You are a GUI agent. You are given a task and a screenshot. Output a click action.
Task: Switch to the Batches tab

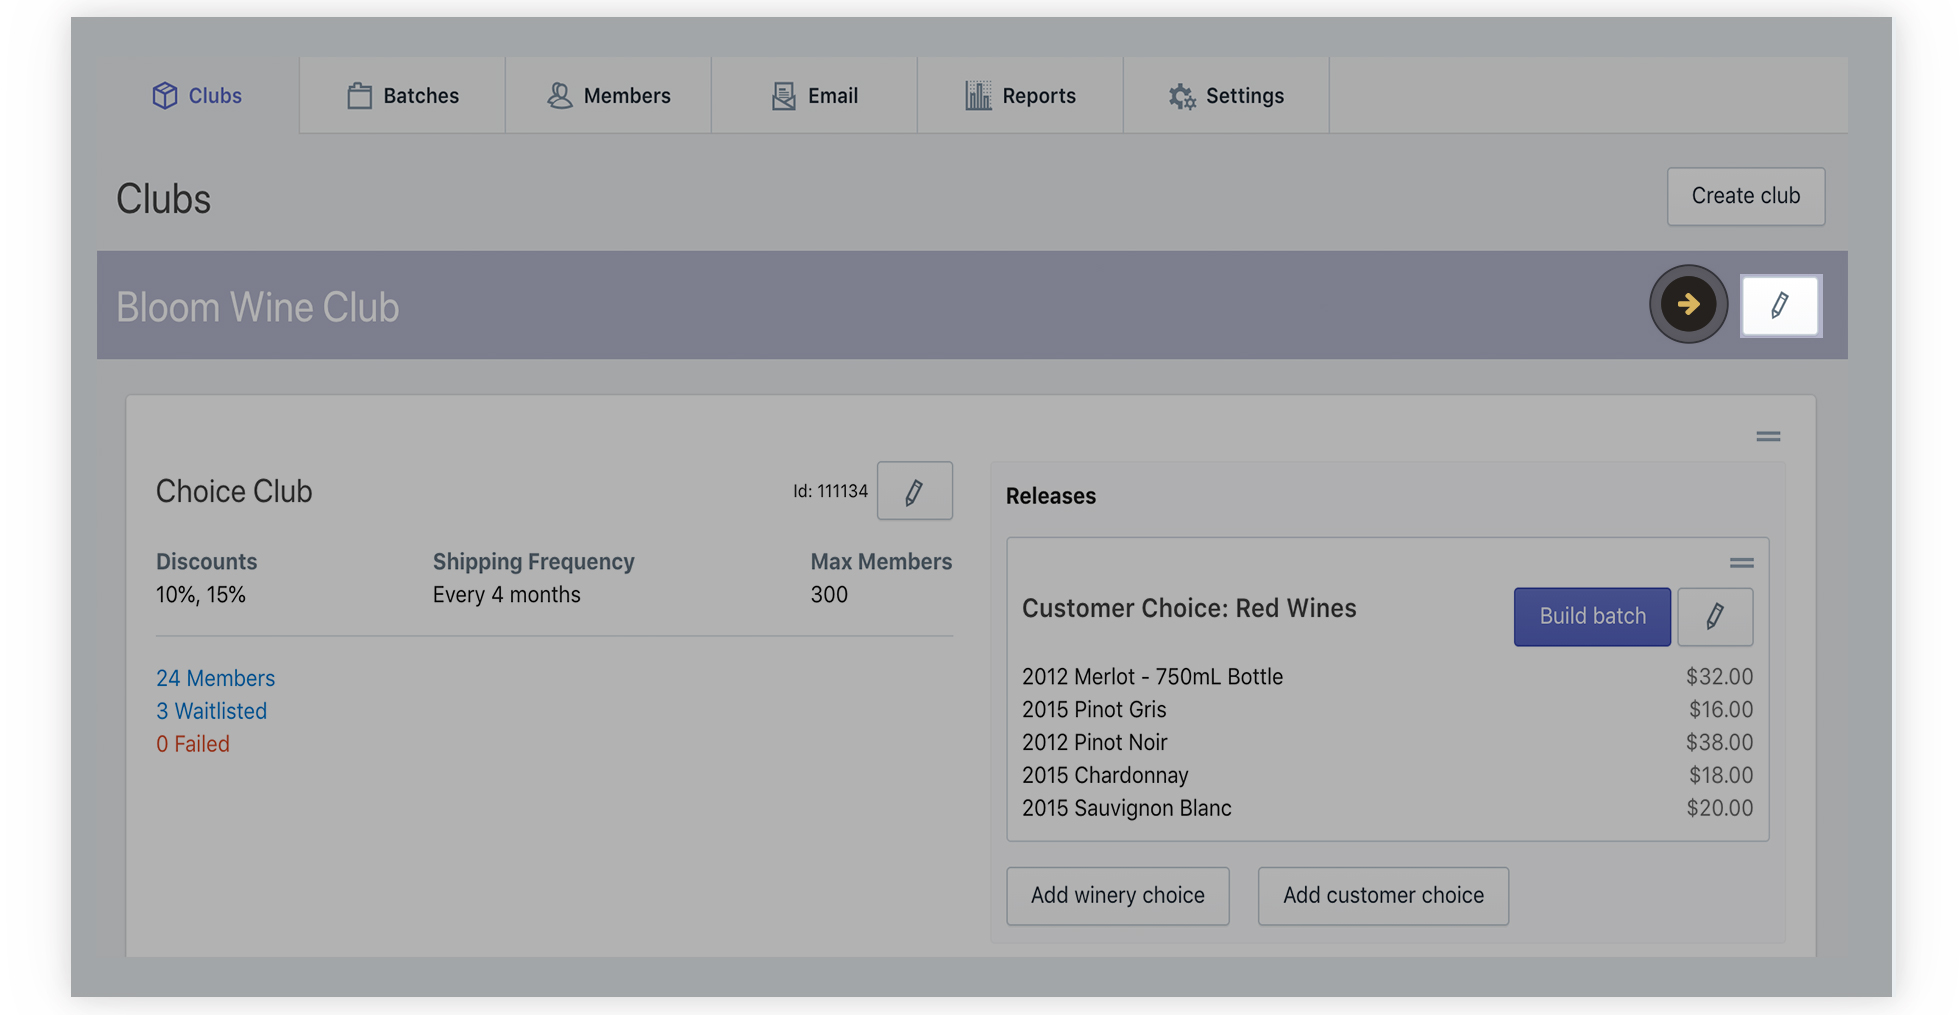(x=402, y=96)
